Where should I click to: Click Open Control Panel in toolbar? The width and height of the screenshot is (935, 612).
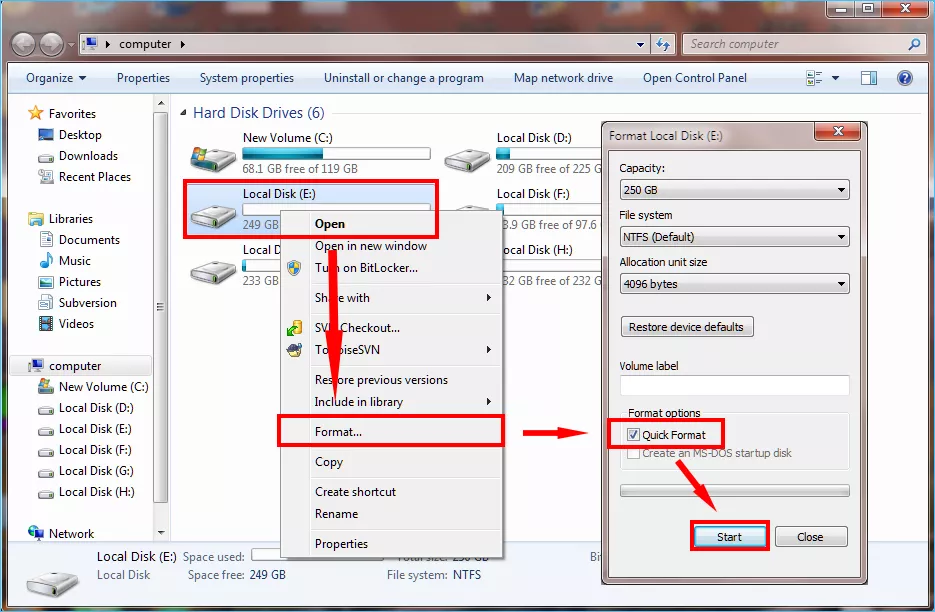tap(695, 78)
